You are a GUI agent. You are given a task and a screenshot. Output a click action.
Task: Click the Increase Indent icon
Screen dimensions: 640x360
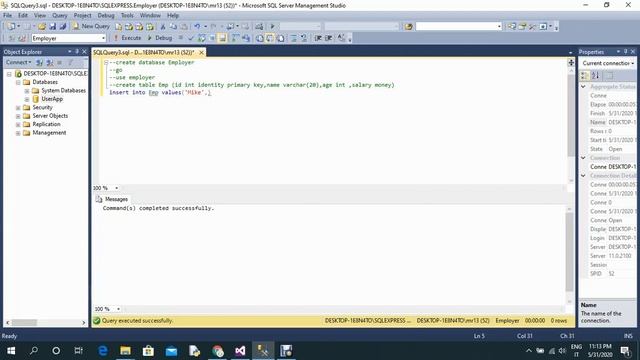328,38
